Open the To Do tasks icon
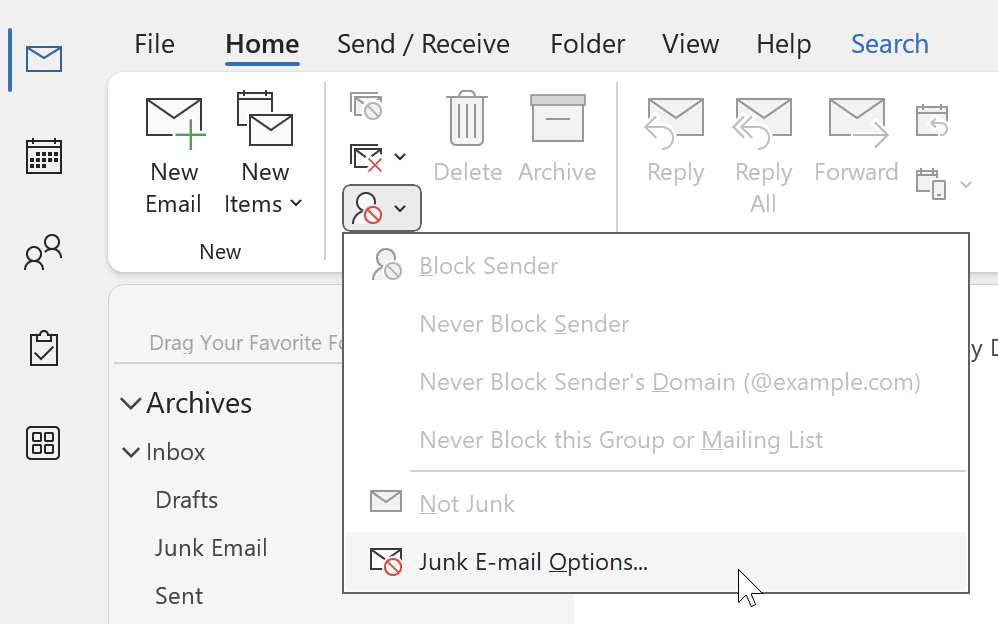The height and width of the screenshot is (624, 998). coord(42,348)
